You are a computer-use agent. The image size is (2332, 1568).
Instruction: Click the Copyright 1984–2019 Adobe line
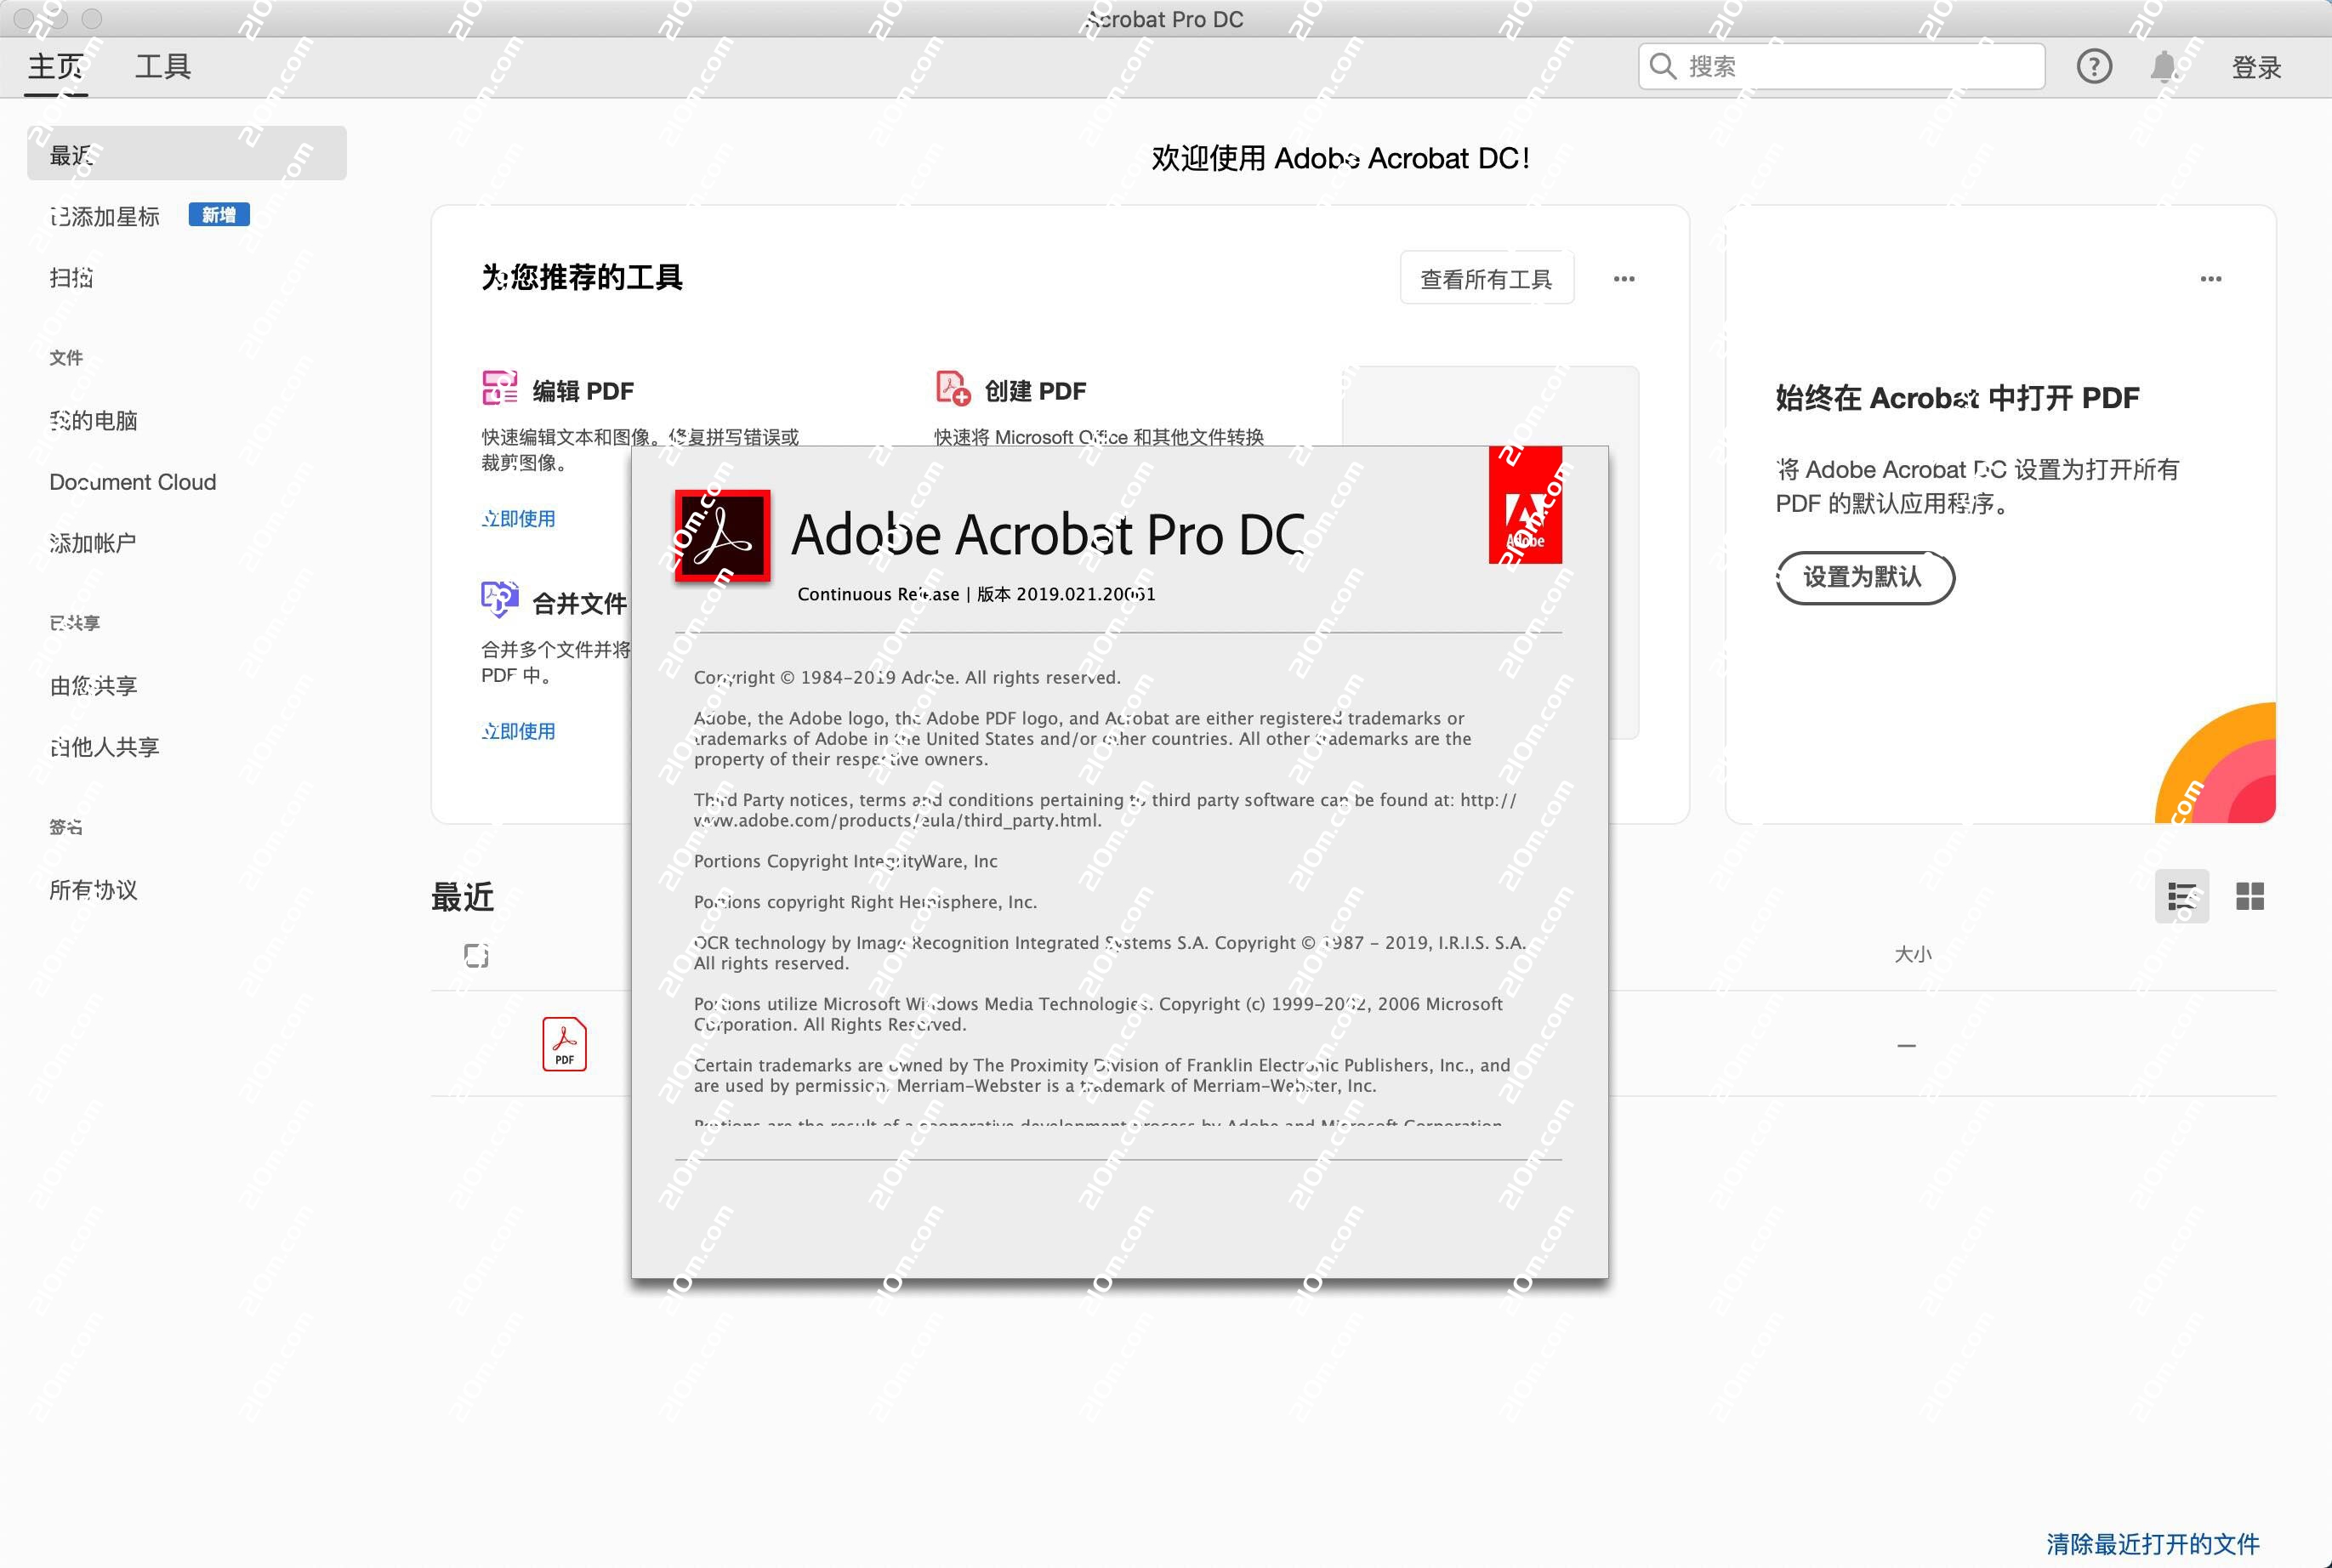click(x=907, y=678)
